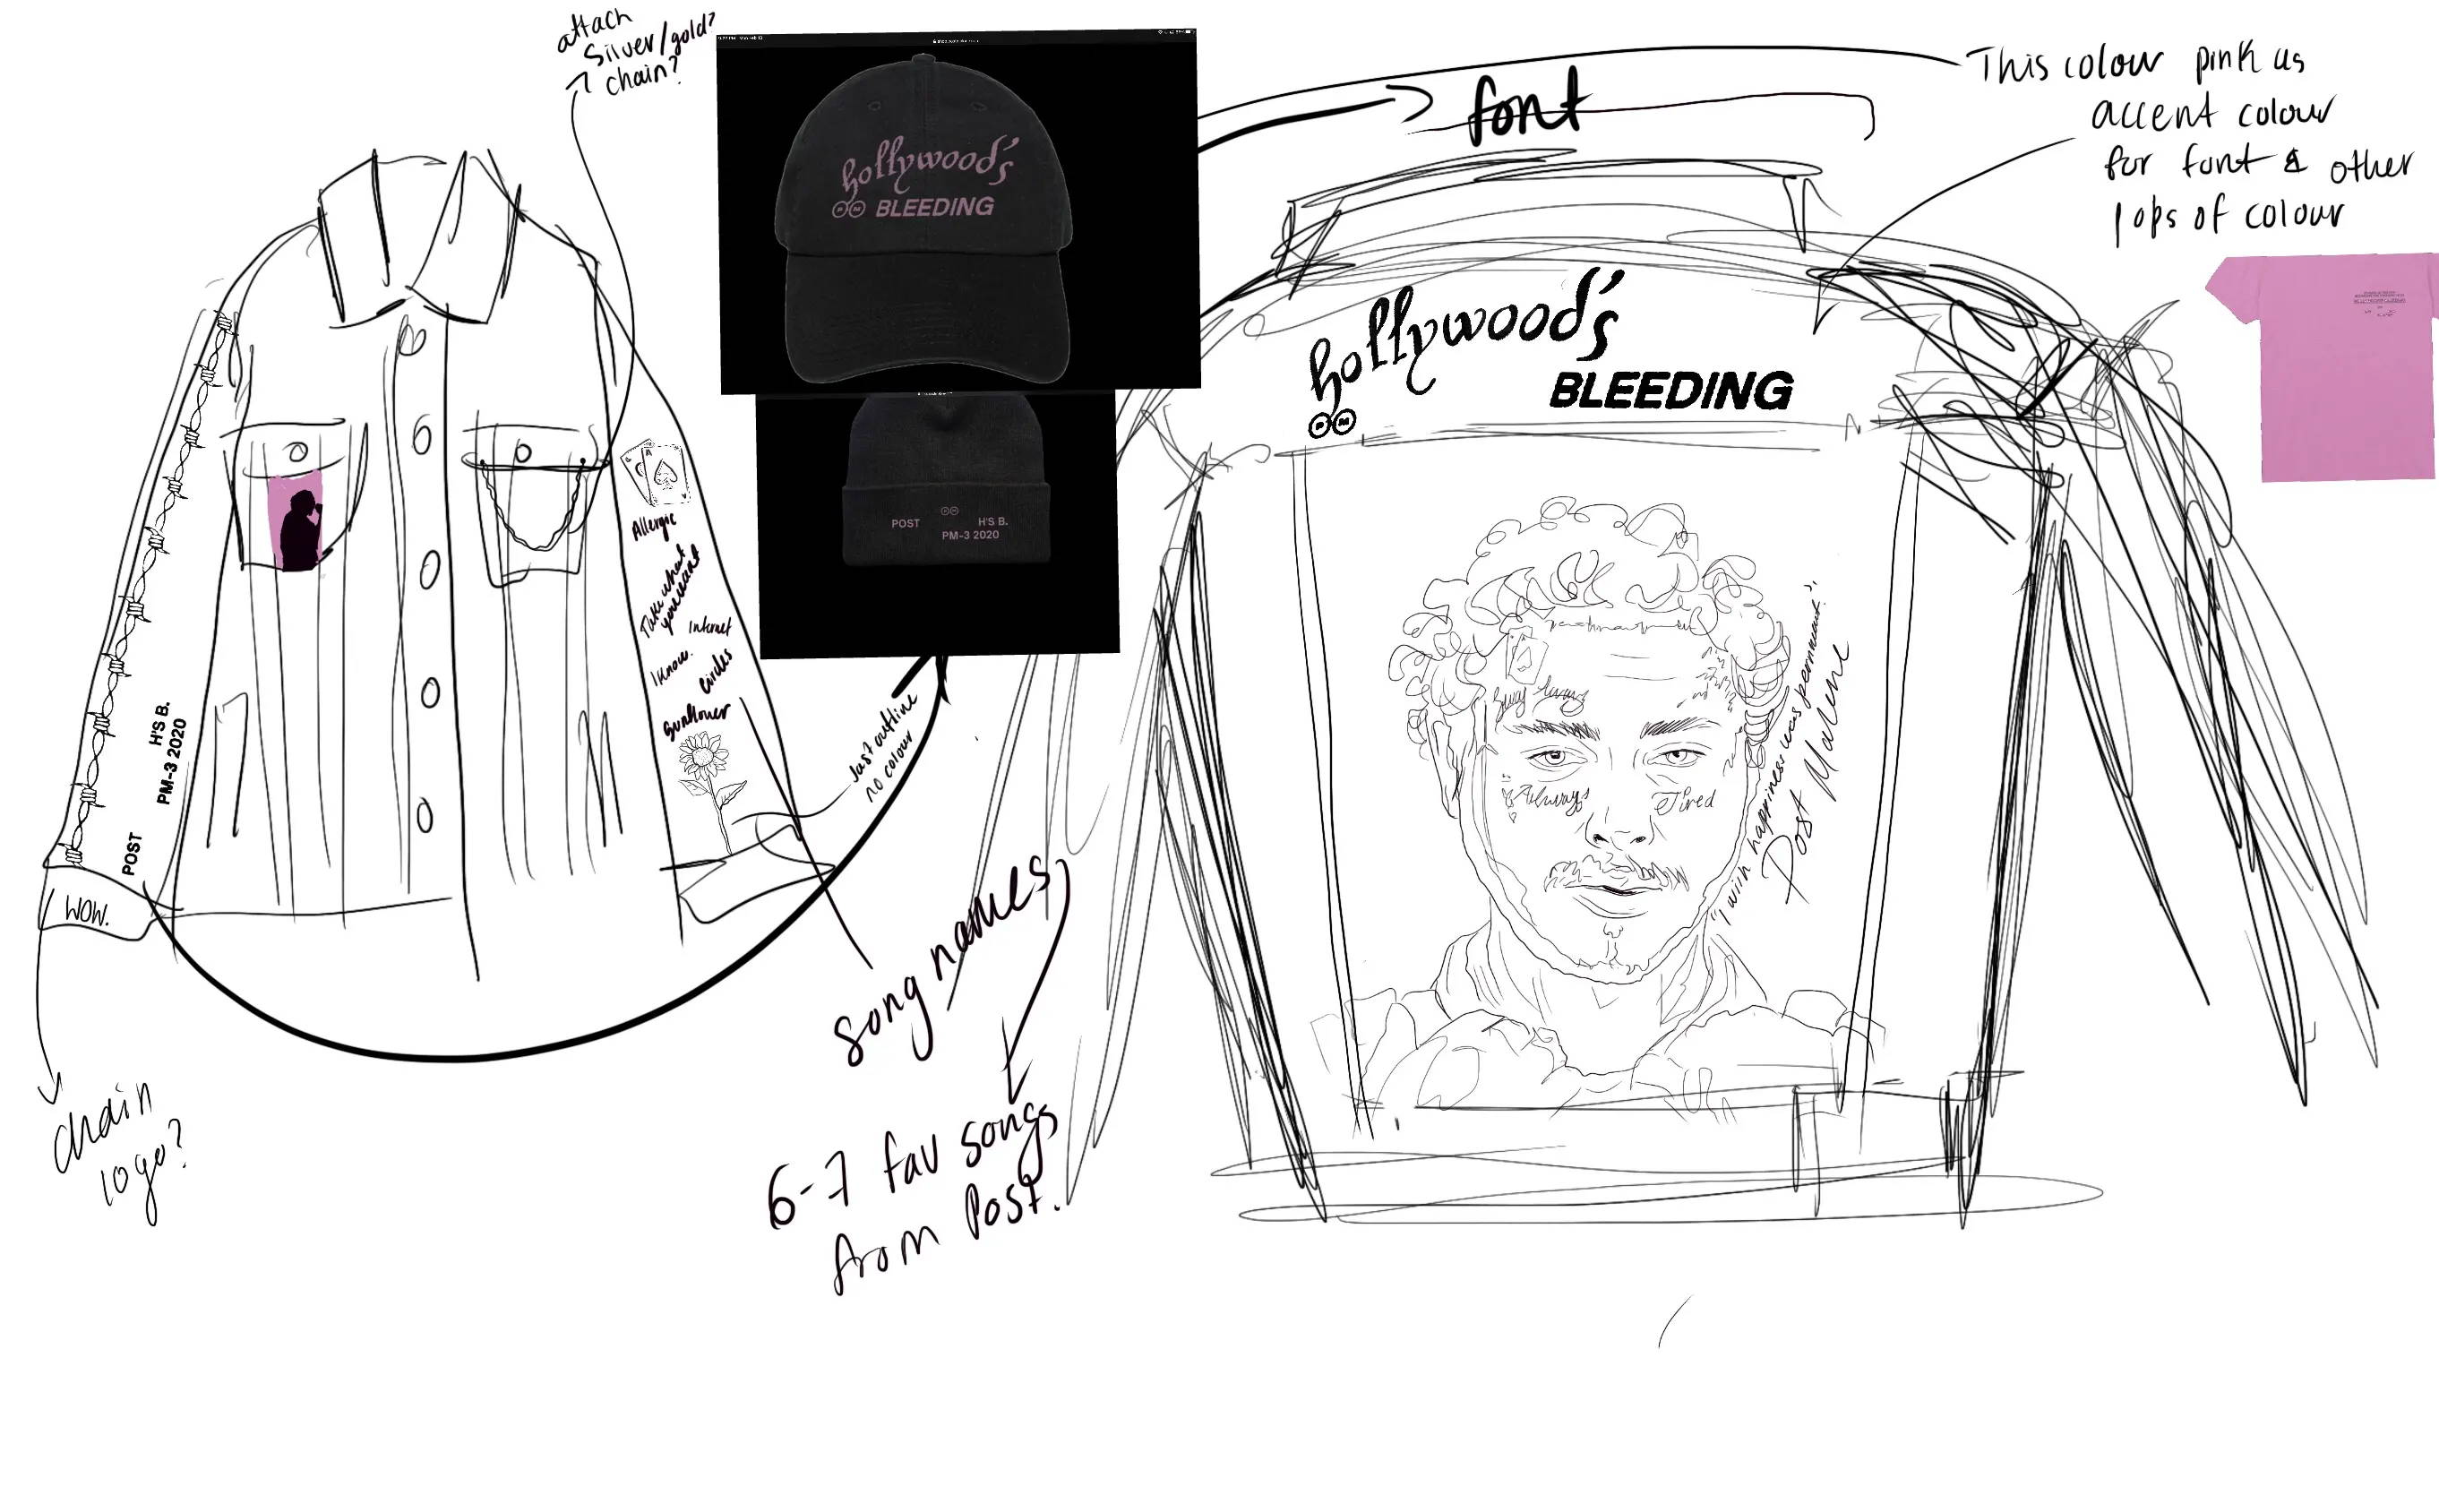This screenshot has width=2439, height=1512.
Task: Click the "Tired" tattoo text on the portrait
Action: point(1684,800)
